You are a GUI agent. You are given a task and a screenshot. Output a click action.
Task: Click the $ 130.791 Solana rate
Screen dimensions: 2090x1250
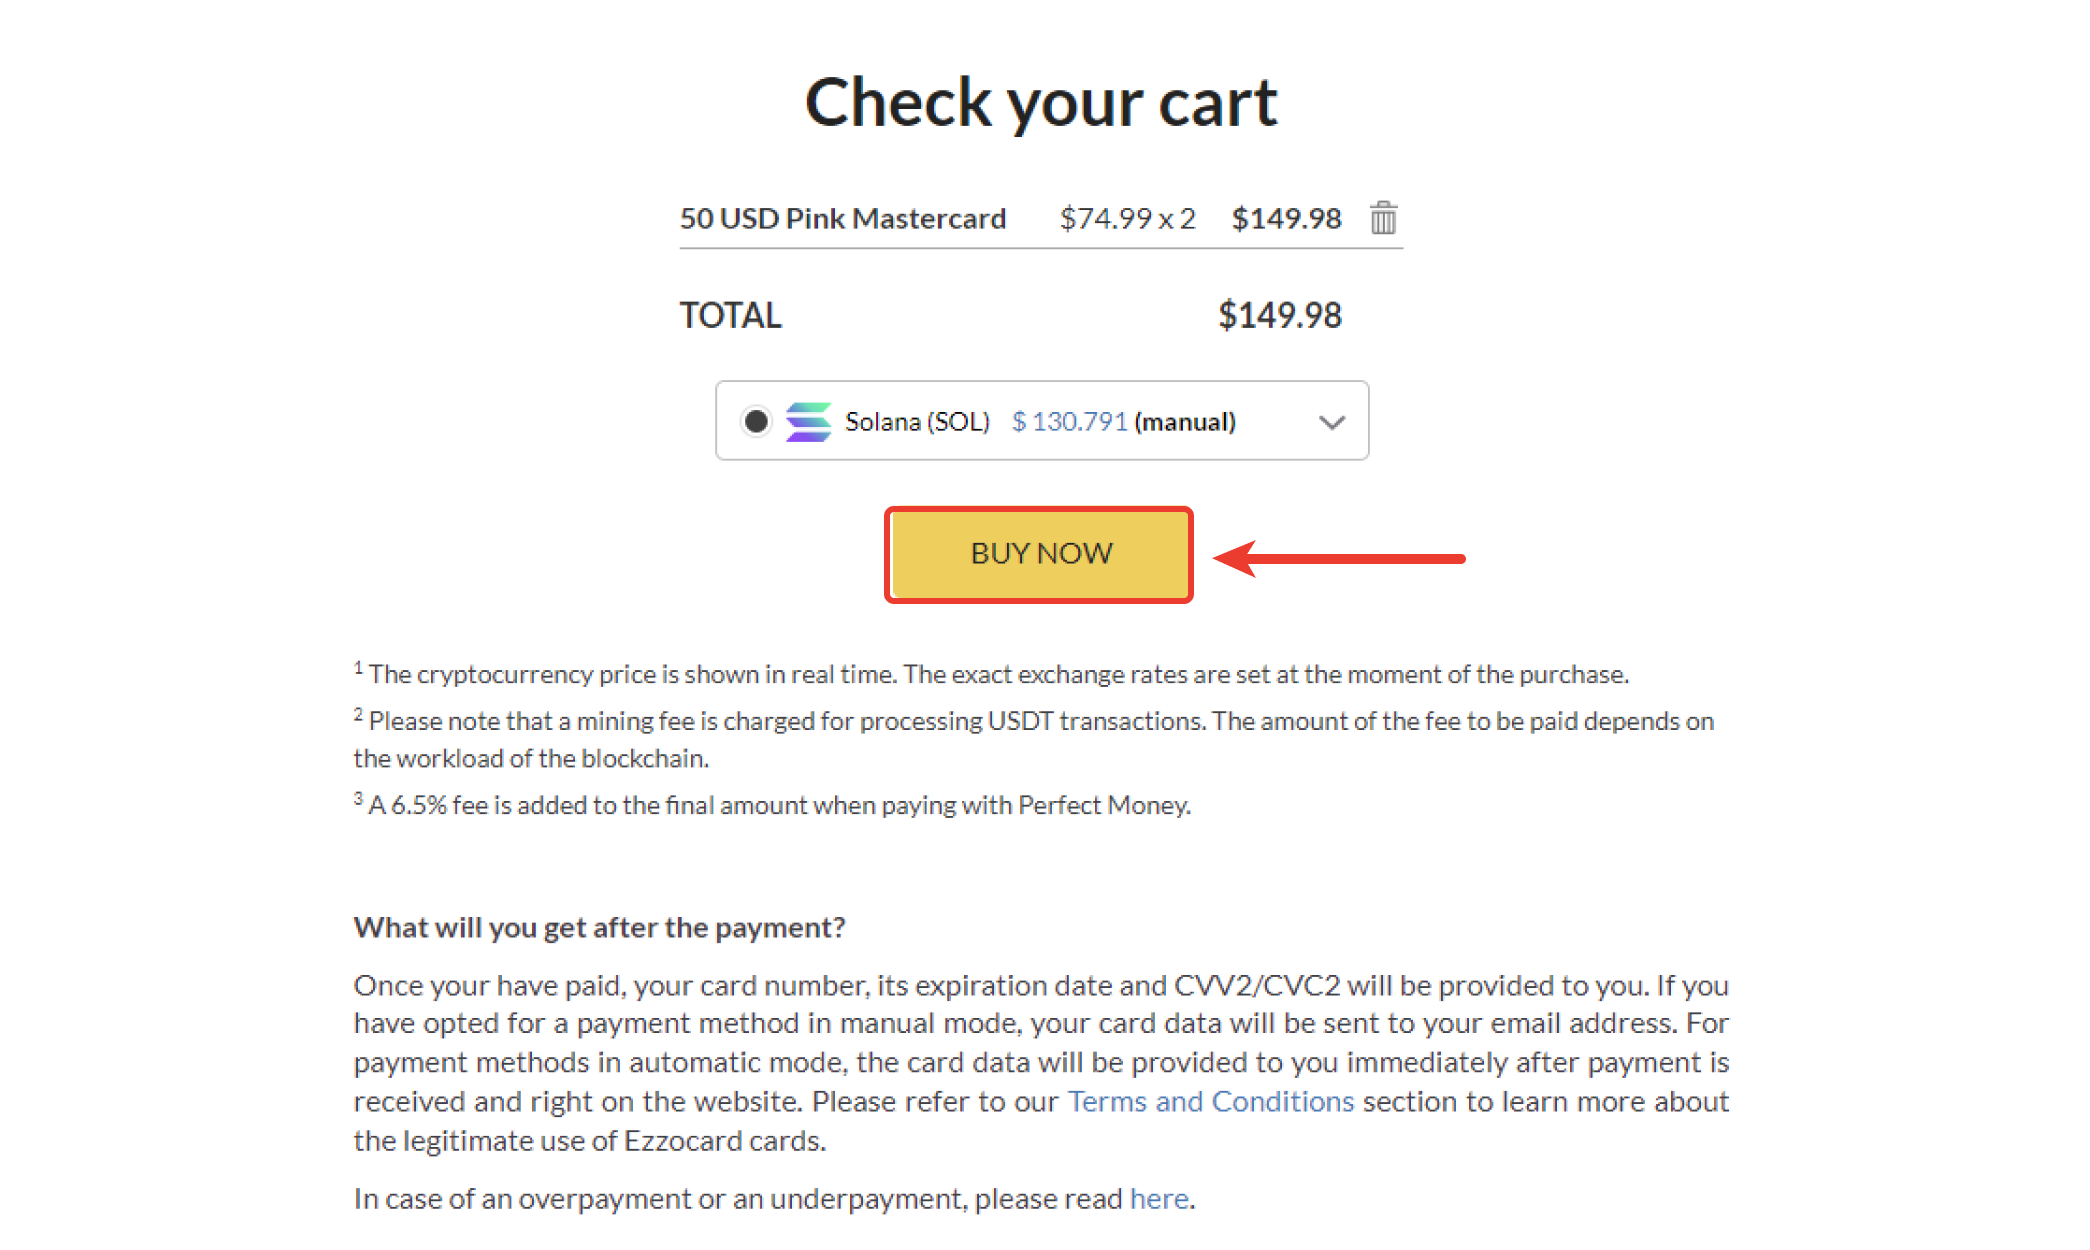tap(1069, 422)
